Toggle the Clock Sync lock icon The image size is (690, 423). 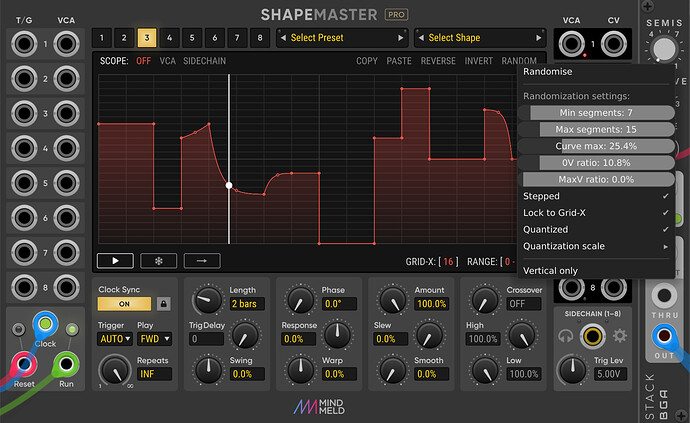pyautogui.click(x=164, y=304)
